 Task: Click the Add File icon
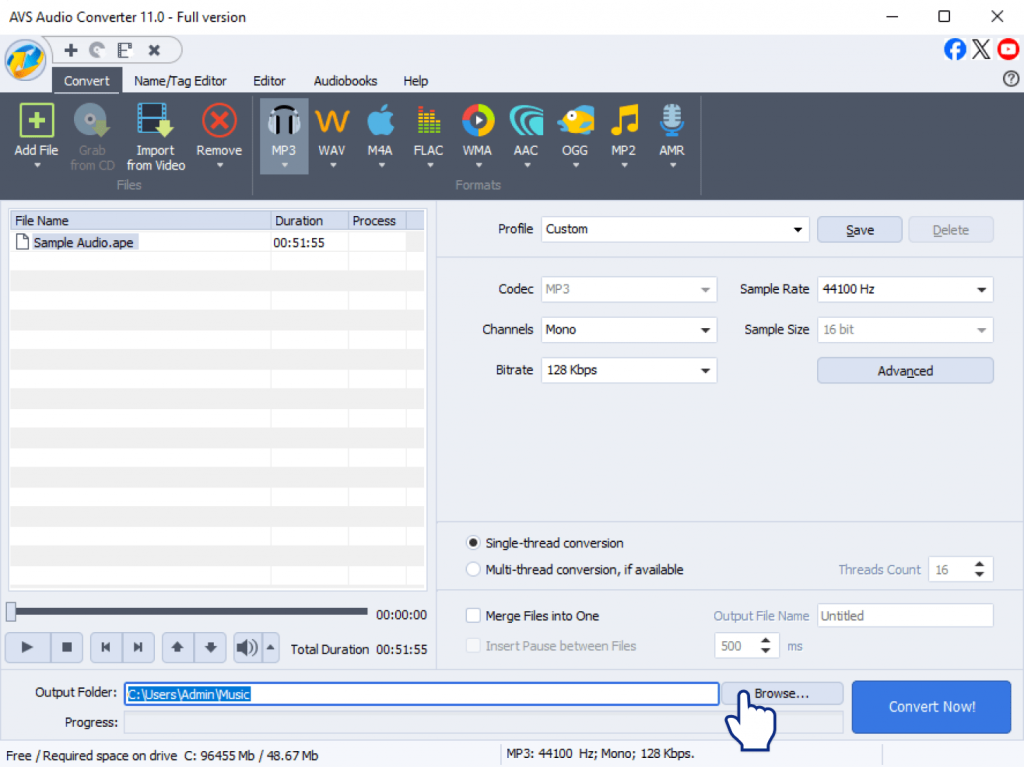[x=37, y=122]
